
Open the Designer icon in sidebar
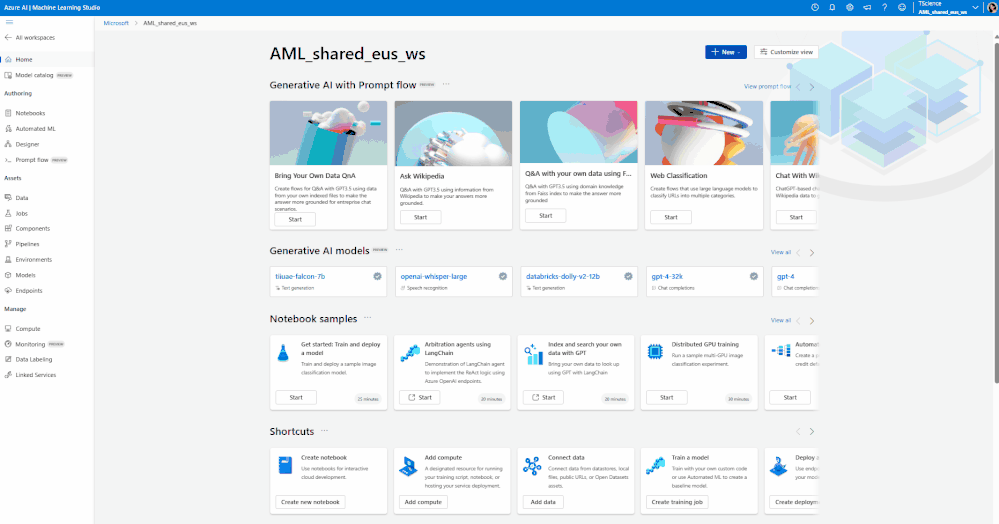click(8, 144)
